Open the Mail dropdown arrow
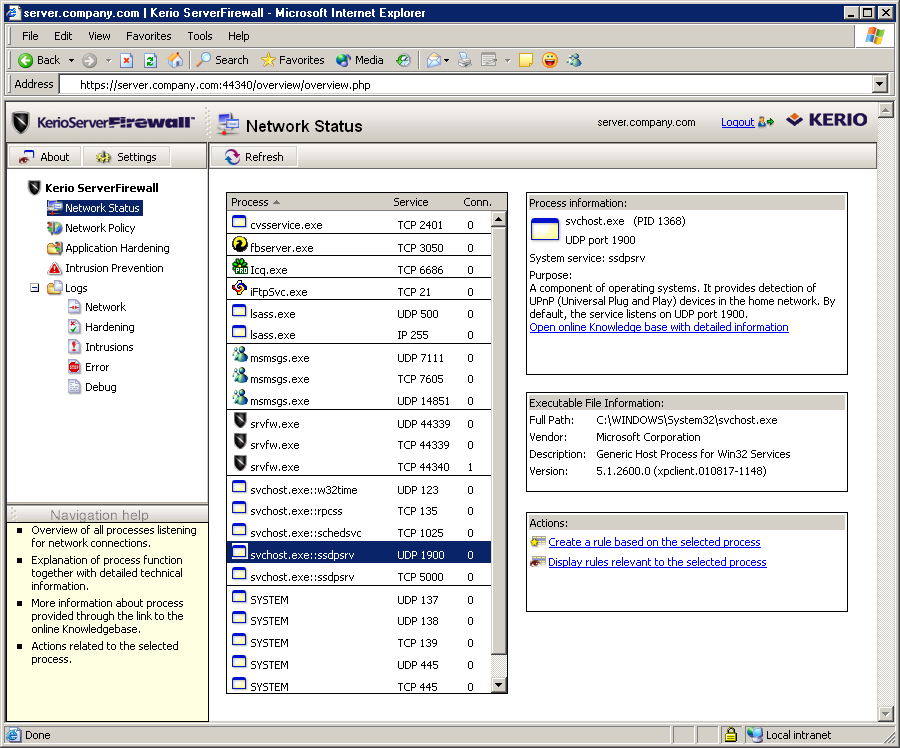 tap(447, 60)
